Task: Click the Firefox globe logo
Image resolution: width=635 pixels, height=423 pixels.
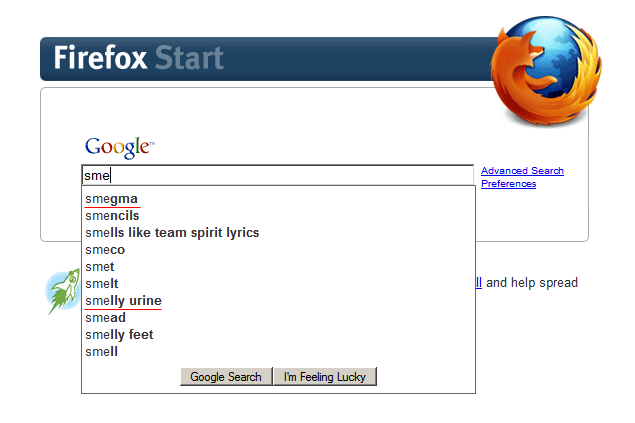Action: [x=546, y=70]
